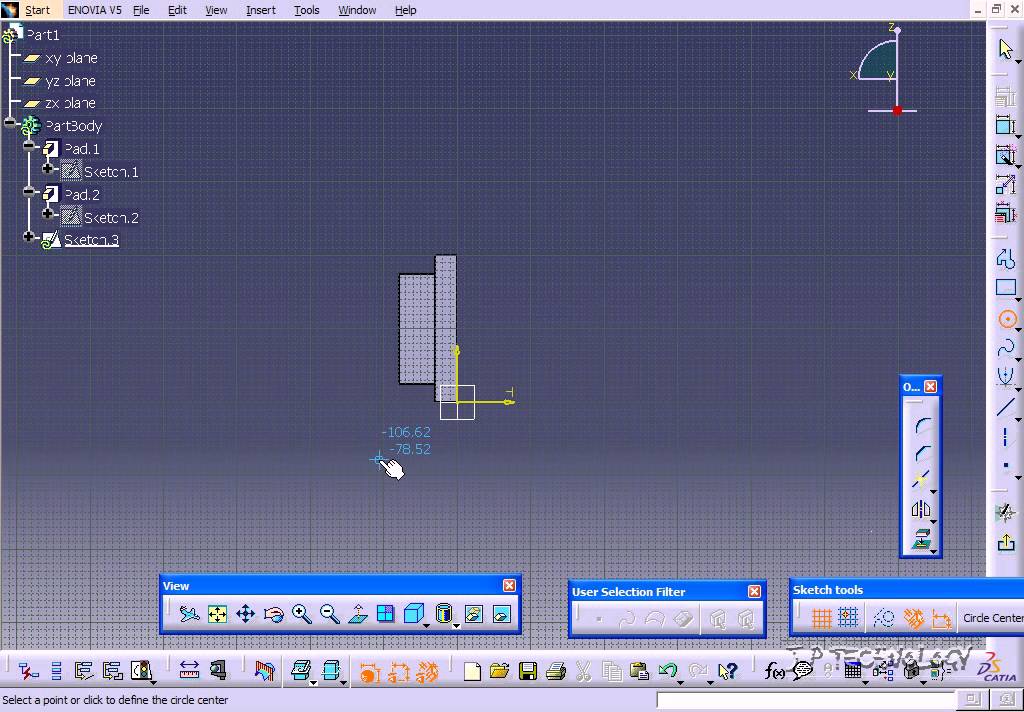Choose the Profile sketch tool

(x=1006, y=258)
